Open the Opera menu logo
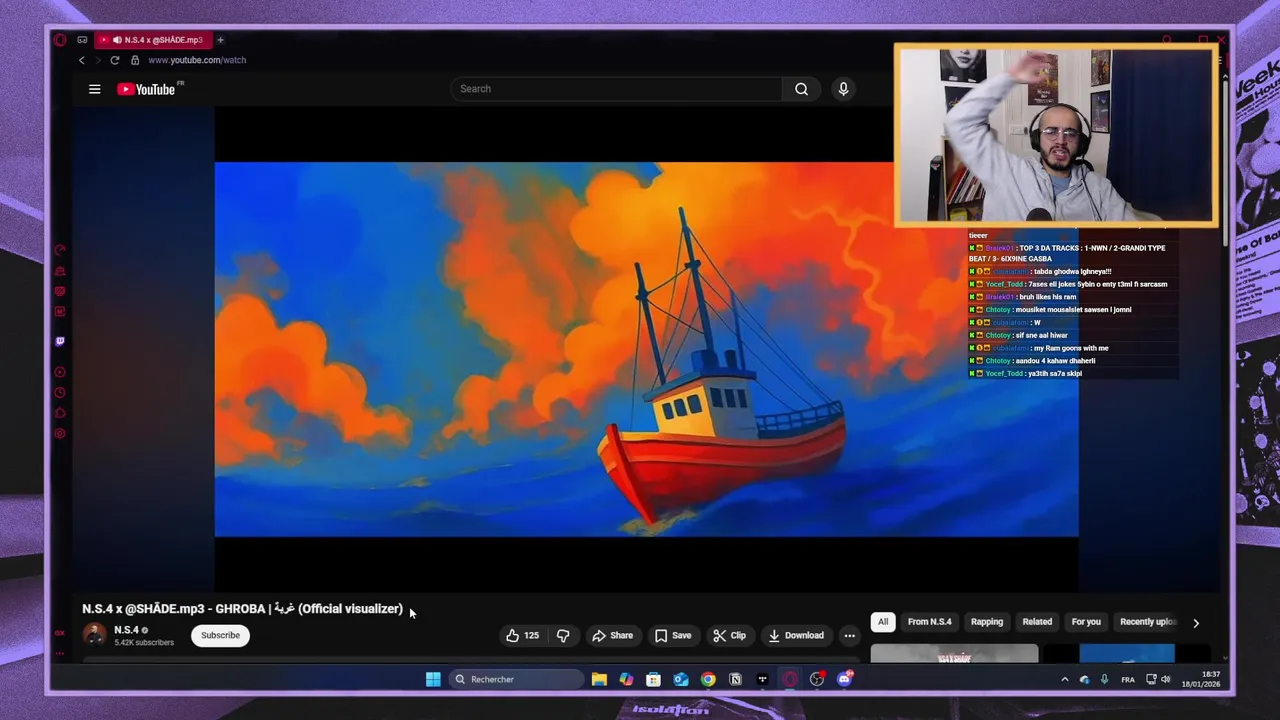The image size is (1280, 720). [x=60, y=40]
